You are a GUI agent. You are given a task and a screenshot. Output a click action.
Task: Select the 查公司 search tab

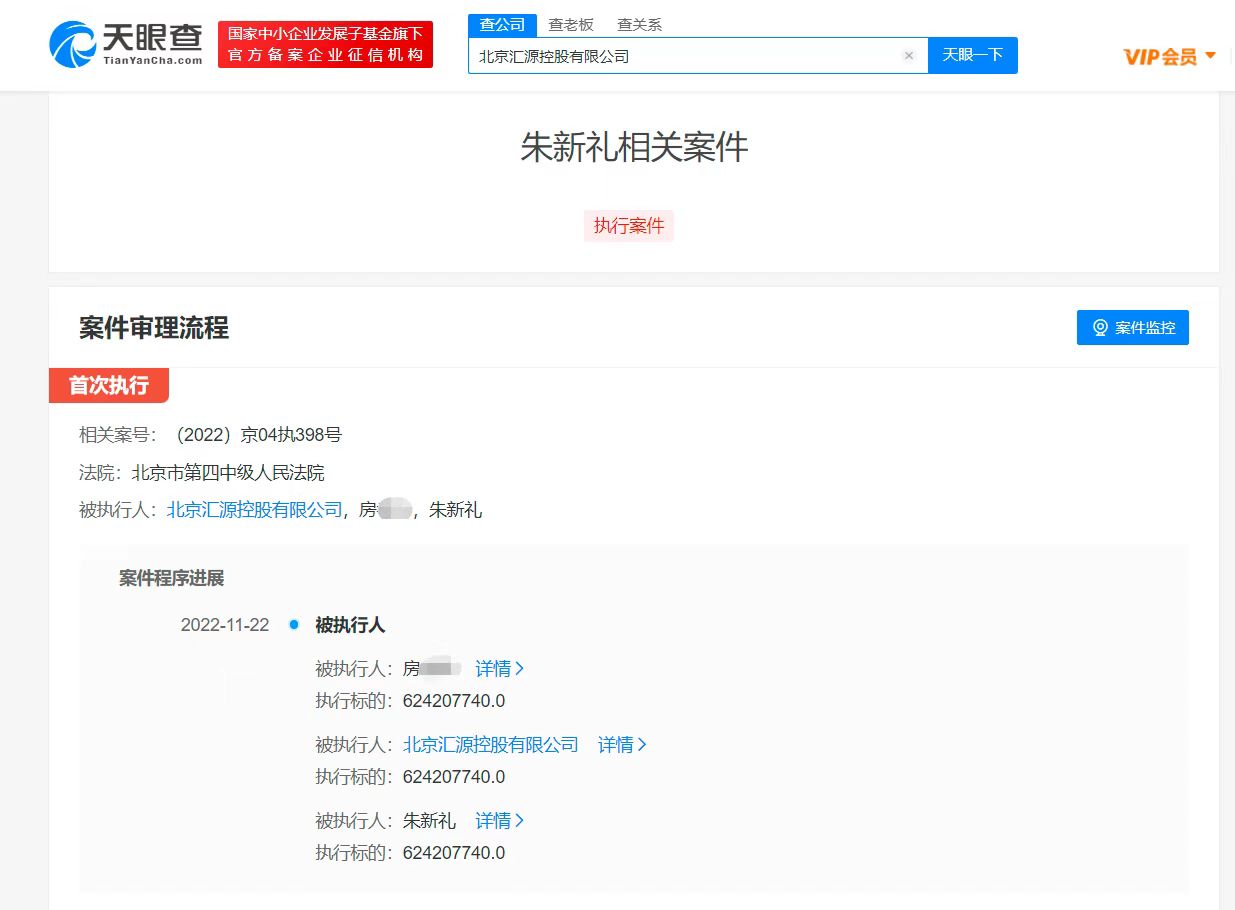(502, 25)
